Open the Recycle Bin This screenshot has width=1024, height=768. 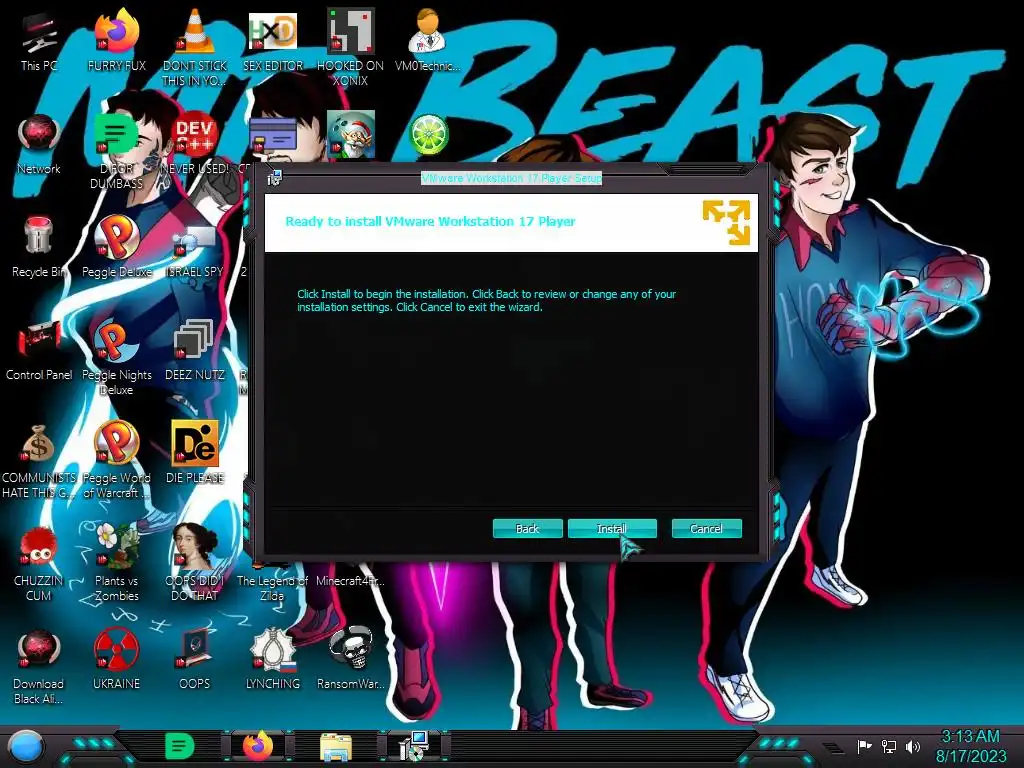39,247
